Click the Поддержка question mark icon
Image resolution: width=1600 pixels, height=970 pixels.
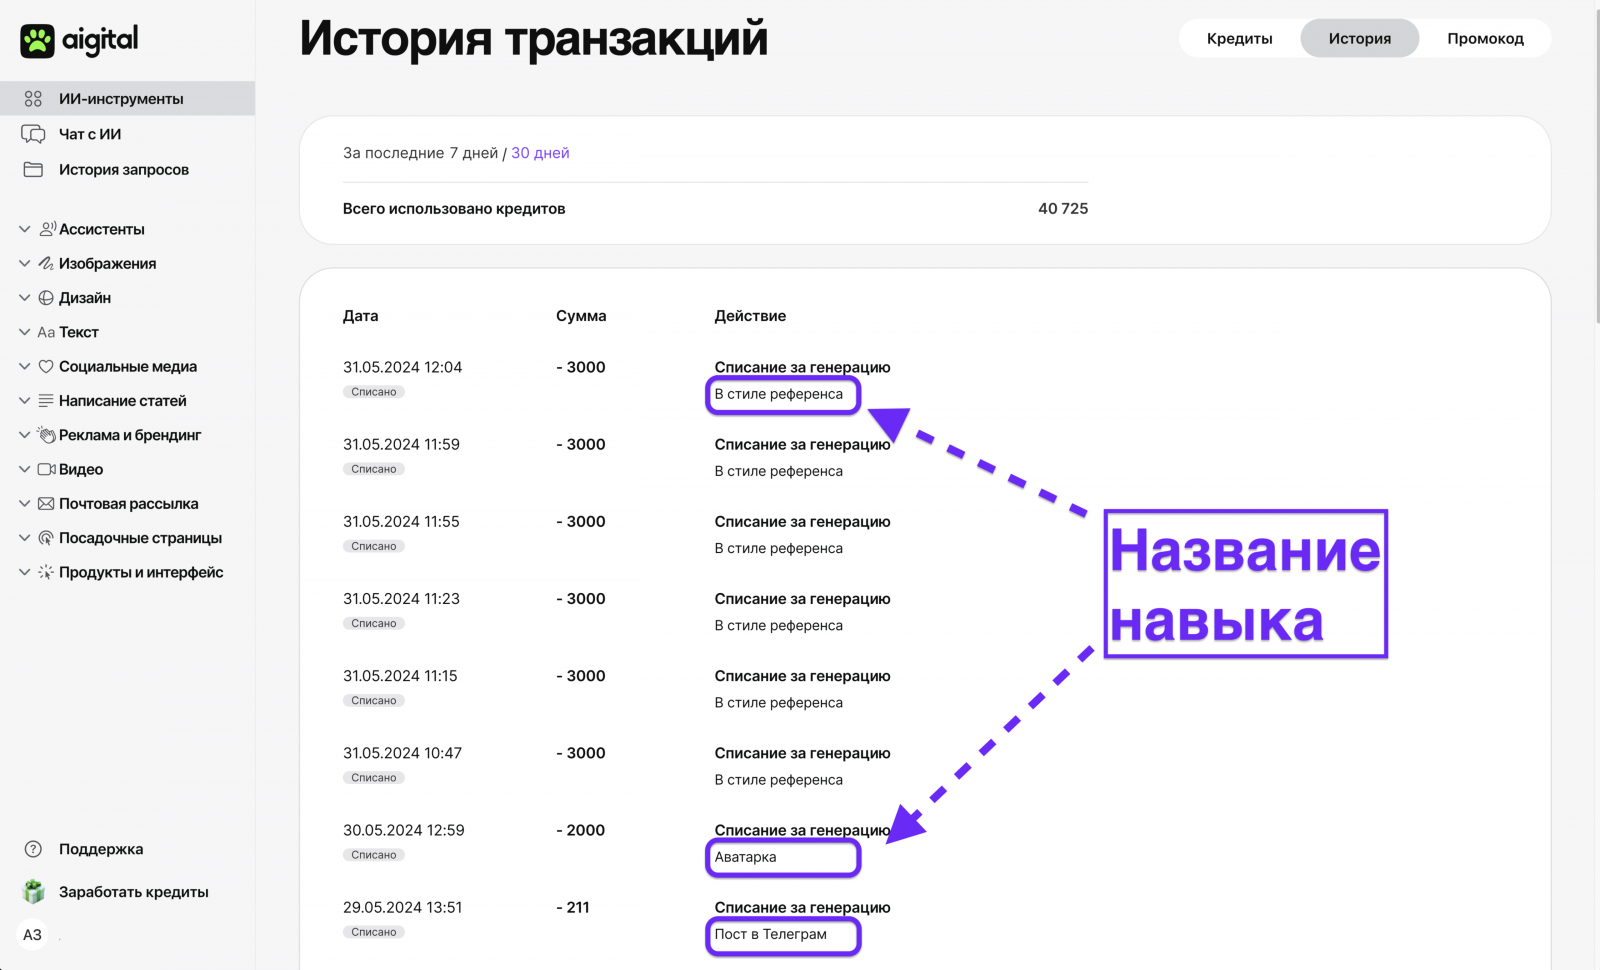pos(33,849)
